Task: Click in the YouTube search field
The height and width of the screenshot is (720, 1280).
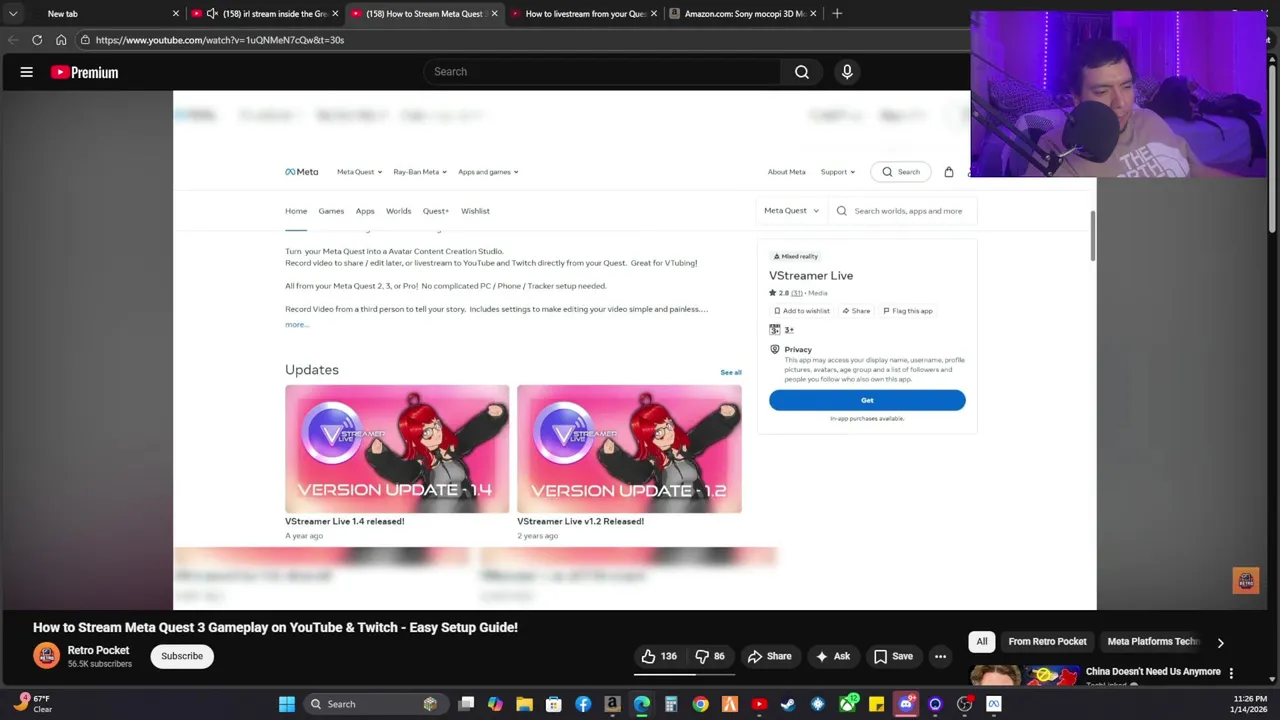Action: click(602, 72)
